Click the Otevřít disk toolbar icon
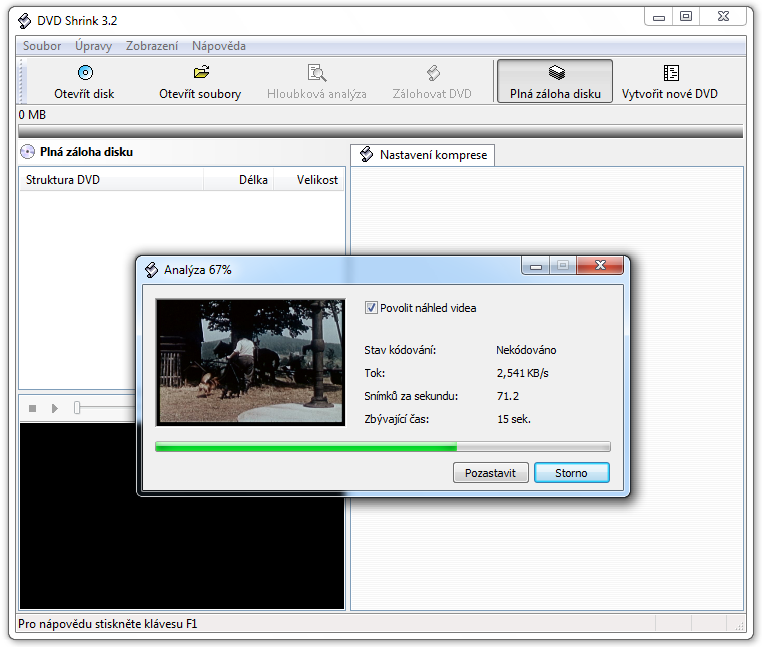The width and height of the screenshot is (762, 647). point(86,73)
